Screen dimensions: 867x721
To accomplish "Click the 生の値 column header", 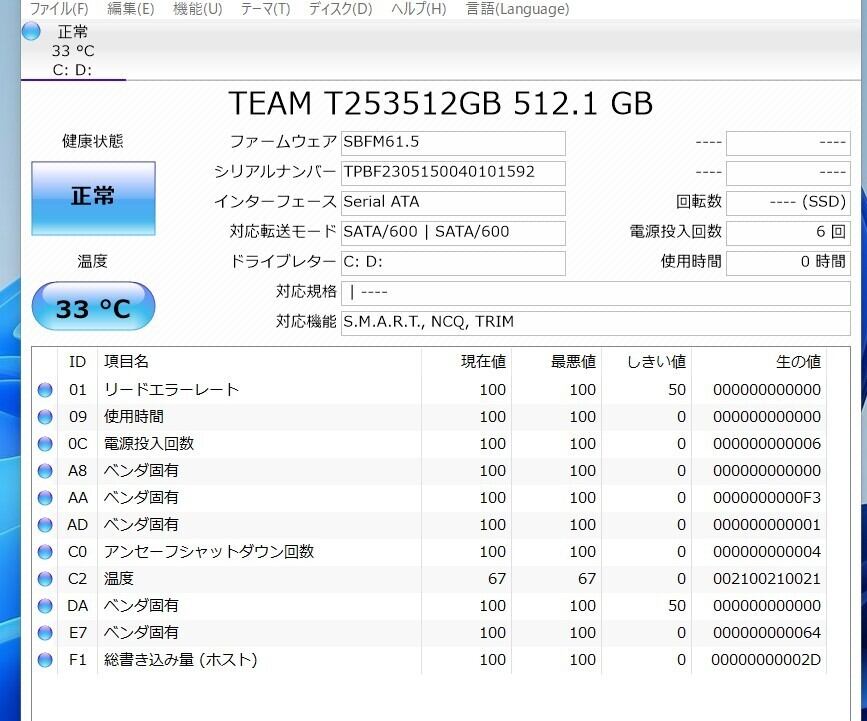I will [759, 362].
